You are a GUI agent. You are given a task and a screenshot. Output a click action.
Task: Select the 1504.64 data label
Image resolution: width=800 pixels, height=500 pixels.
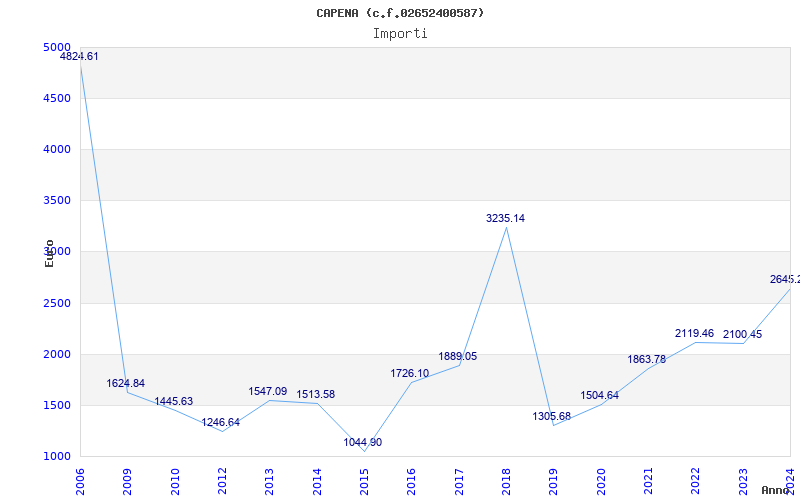(x=599, y=395)
